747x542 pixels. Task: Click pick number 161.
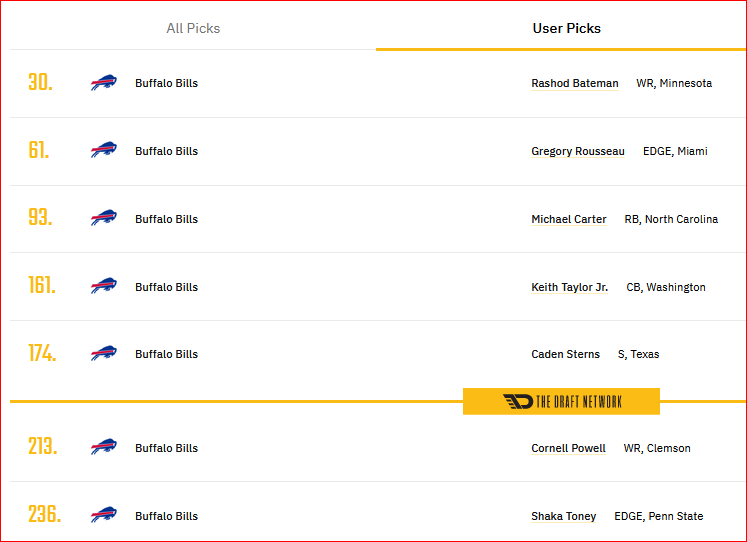(42, 285)
